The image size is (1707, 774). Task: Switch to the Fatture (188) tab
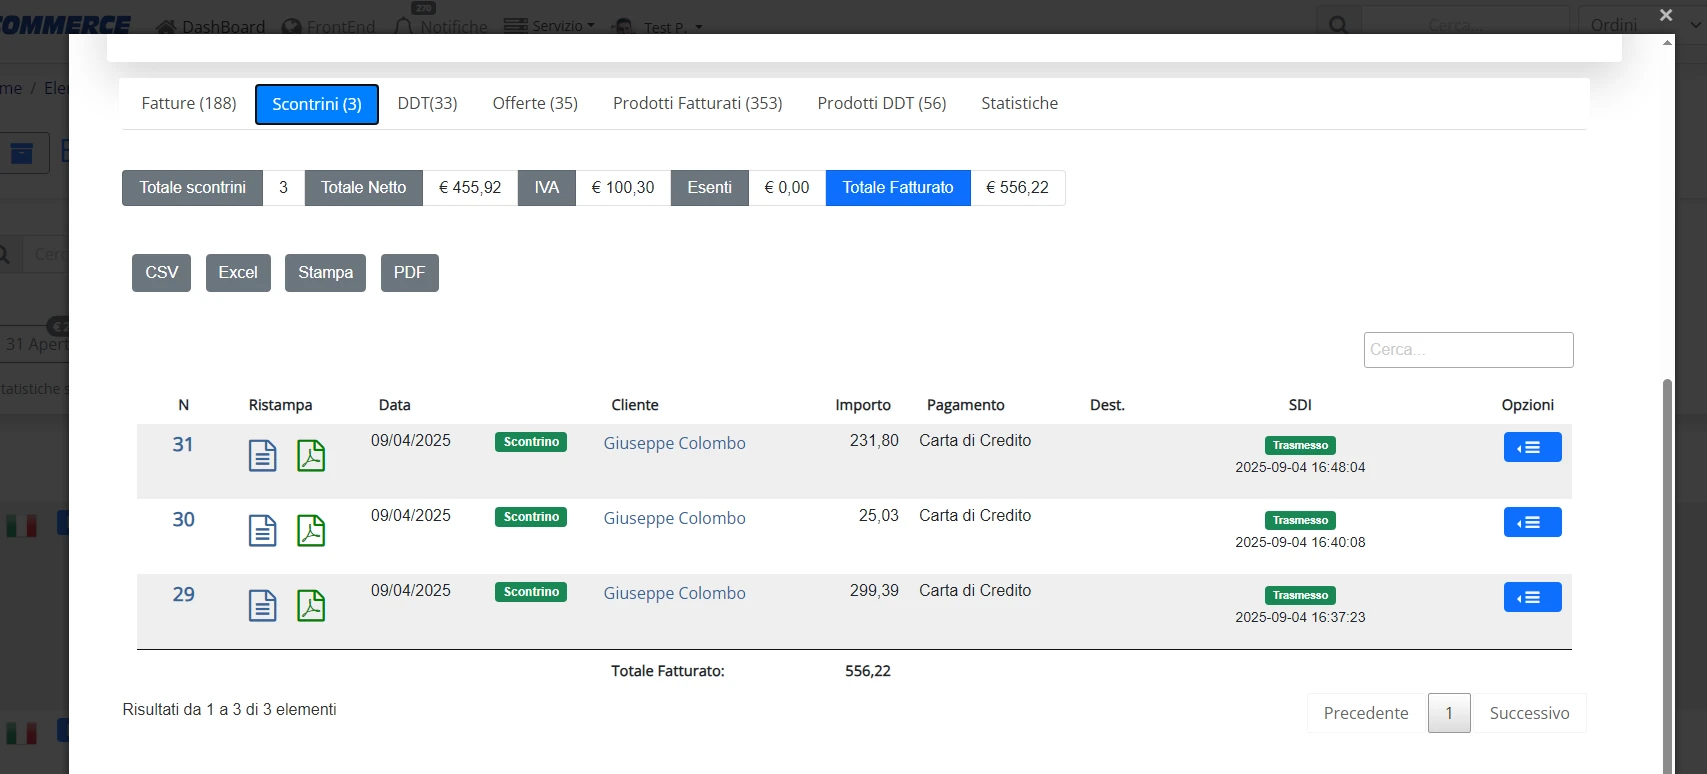(189, 103)
